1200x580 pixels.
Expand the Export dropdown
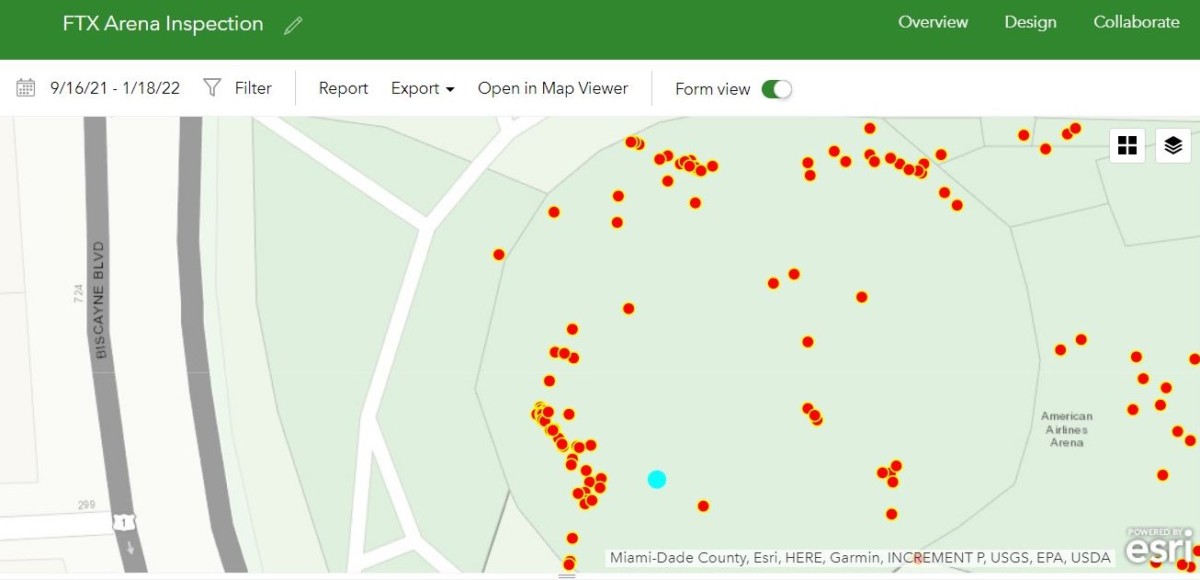[x=423, y=88]
